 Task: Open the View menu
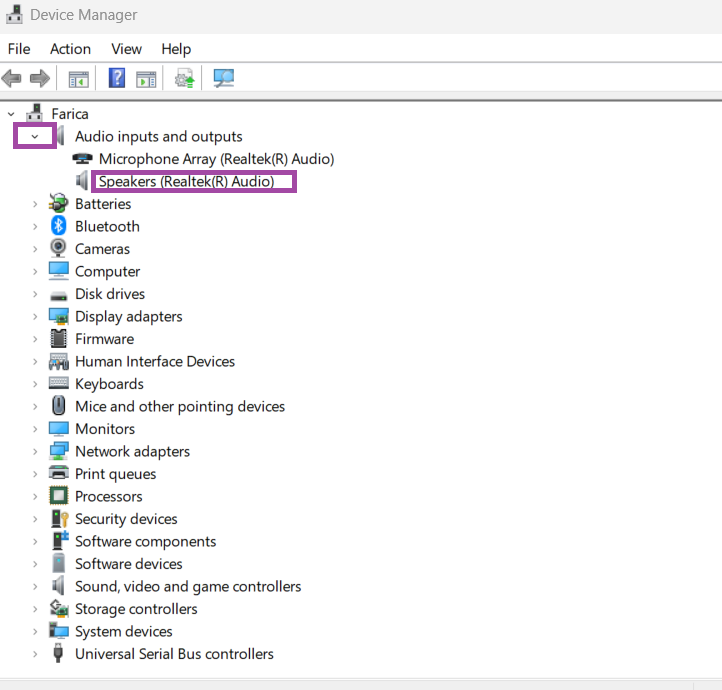coord(126,49)
